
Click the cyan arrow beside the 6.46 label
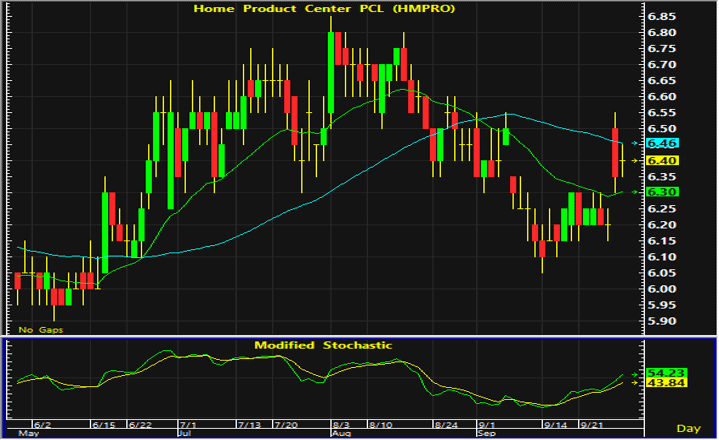point(635,143)
